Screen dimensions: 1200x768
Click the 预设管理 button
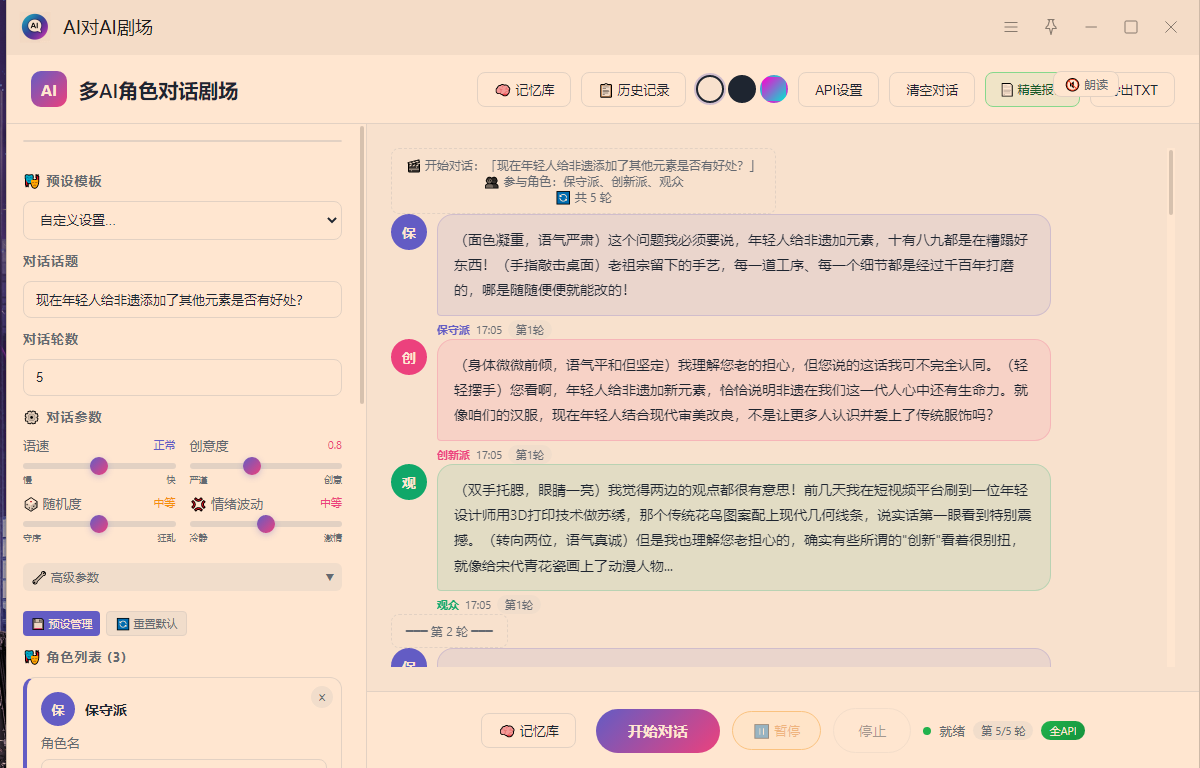click(x=61, y=624)
